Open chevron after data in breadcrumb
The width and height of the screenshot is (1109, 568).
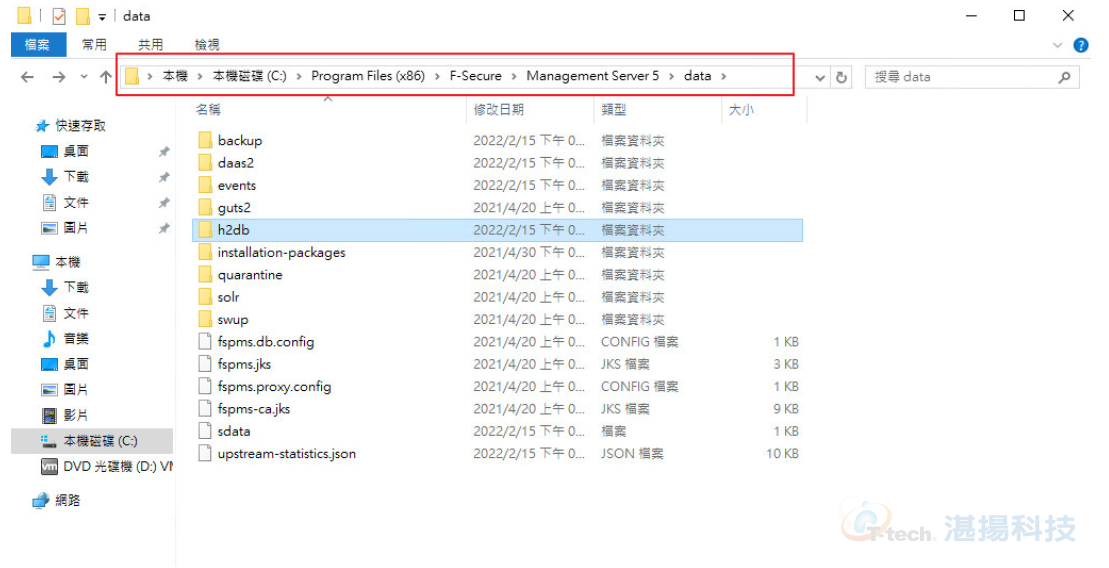pos(724,76)
